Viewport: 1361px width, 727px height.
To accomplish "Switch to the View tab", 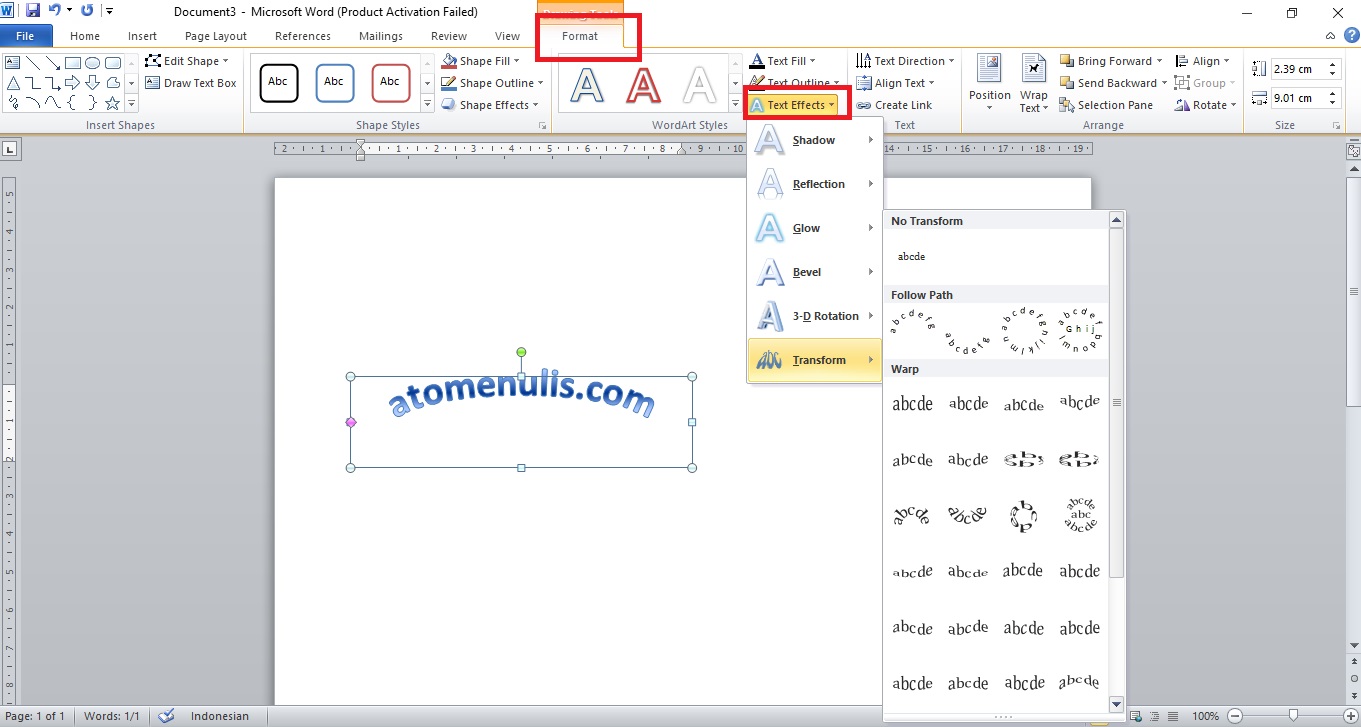I will 507,36.
